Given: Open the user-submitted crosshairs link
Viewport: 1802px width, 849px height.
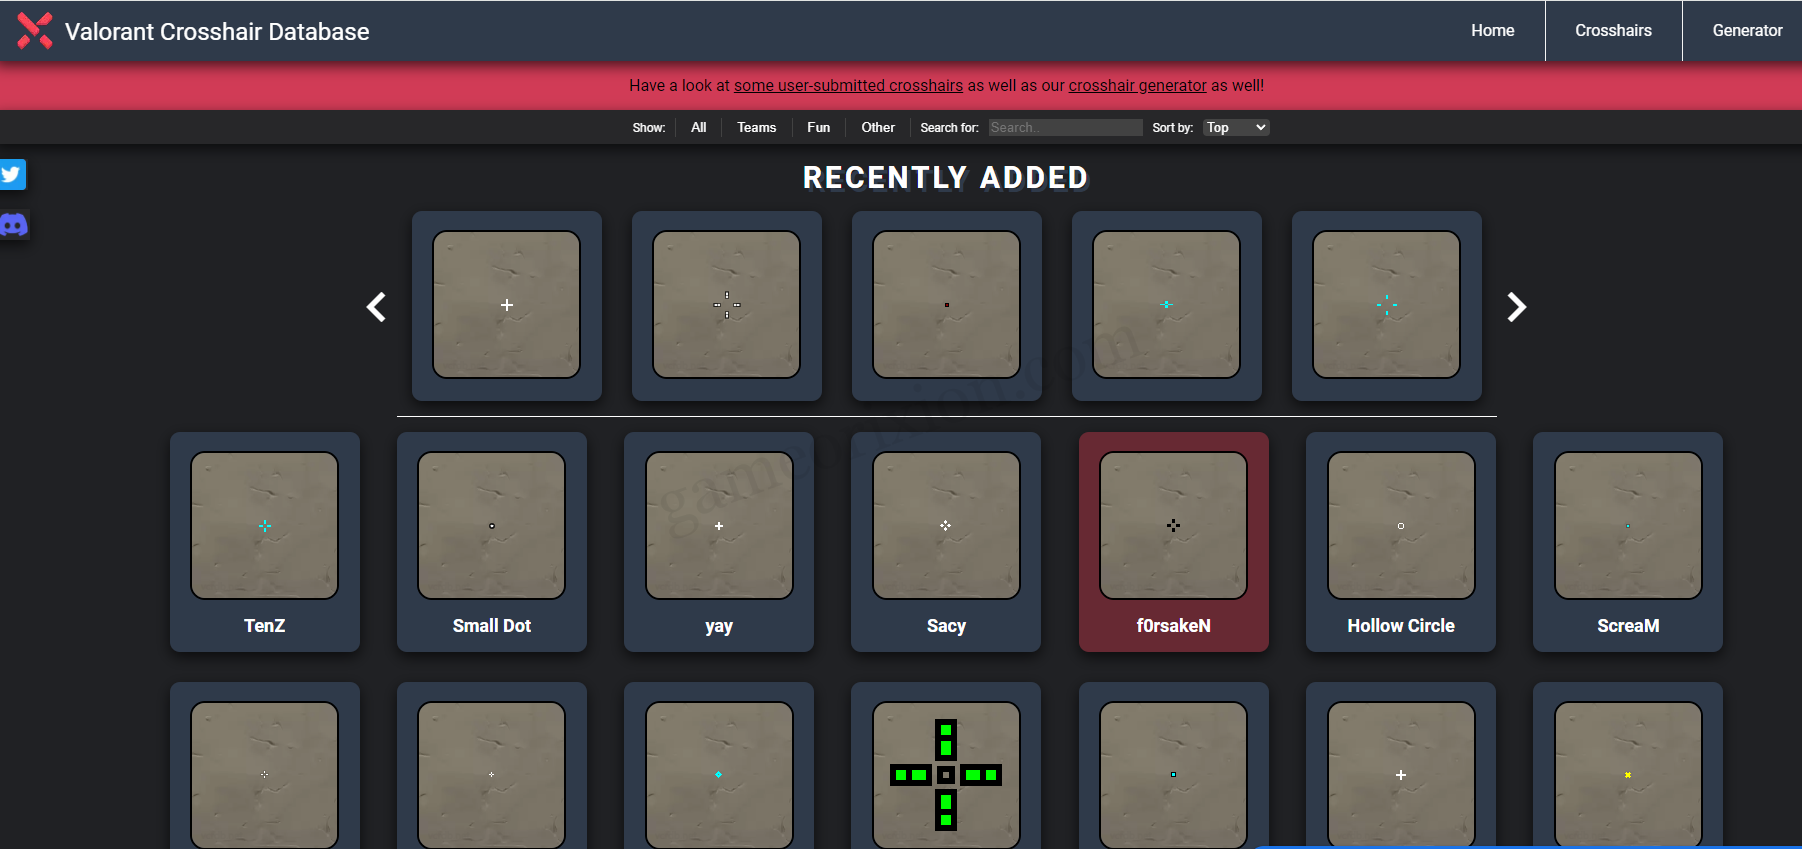Looking at the screenshot, I should tap(848, 86).
